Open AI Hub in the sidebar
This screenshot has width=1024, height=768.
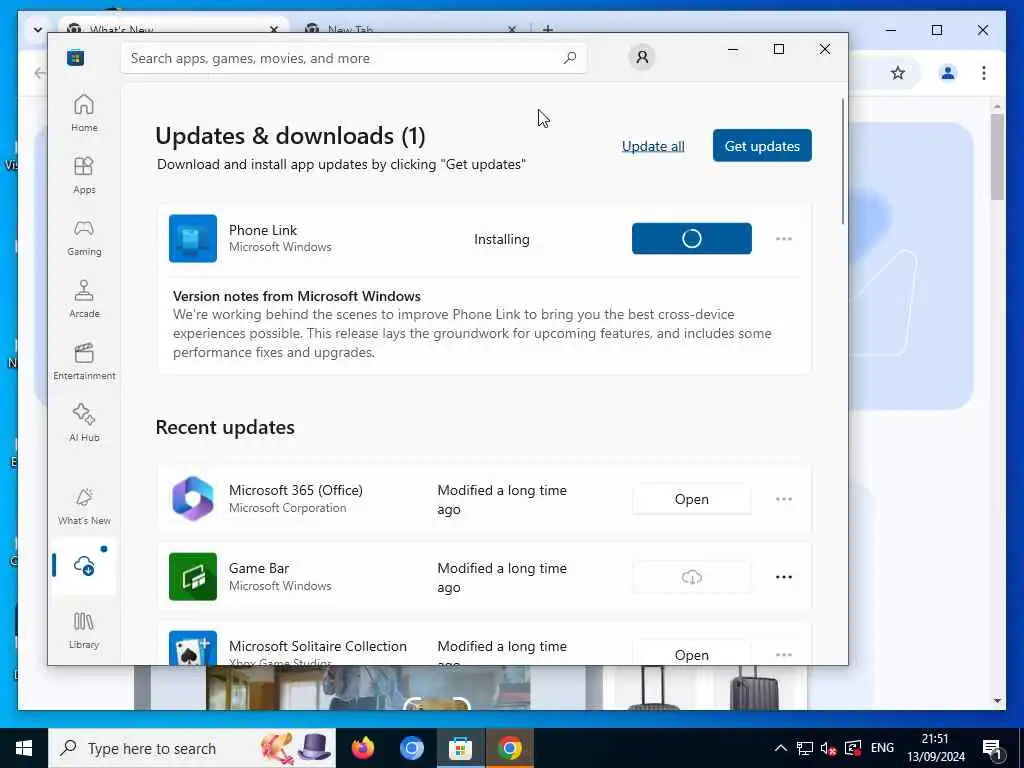coord(84,423)
